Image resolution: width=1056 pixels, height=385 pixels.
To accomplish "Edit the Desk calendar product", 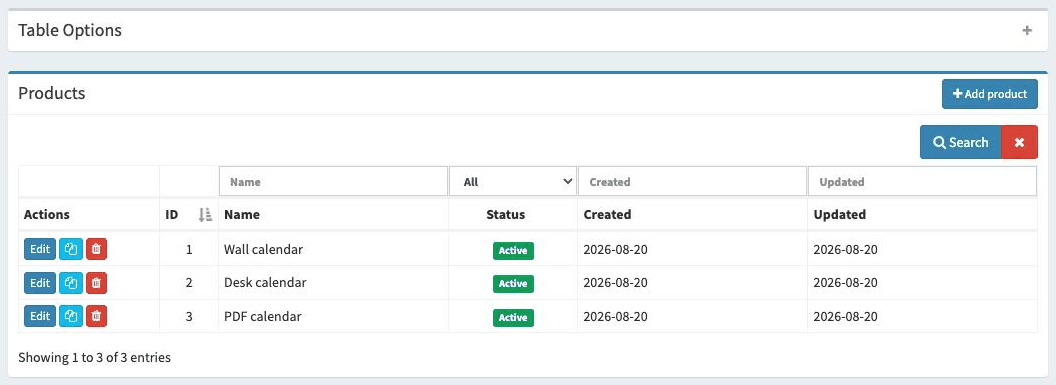I will point(40,283).
